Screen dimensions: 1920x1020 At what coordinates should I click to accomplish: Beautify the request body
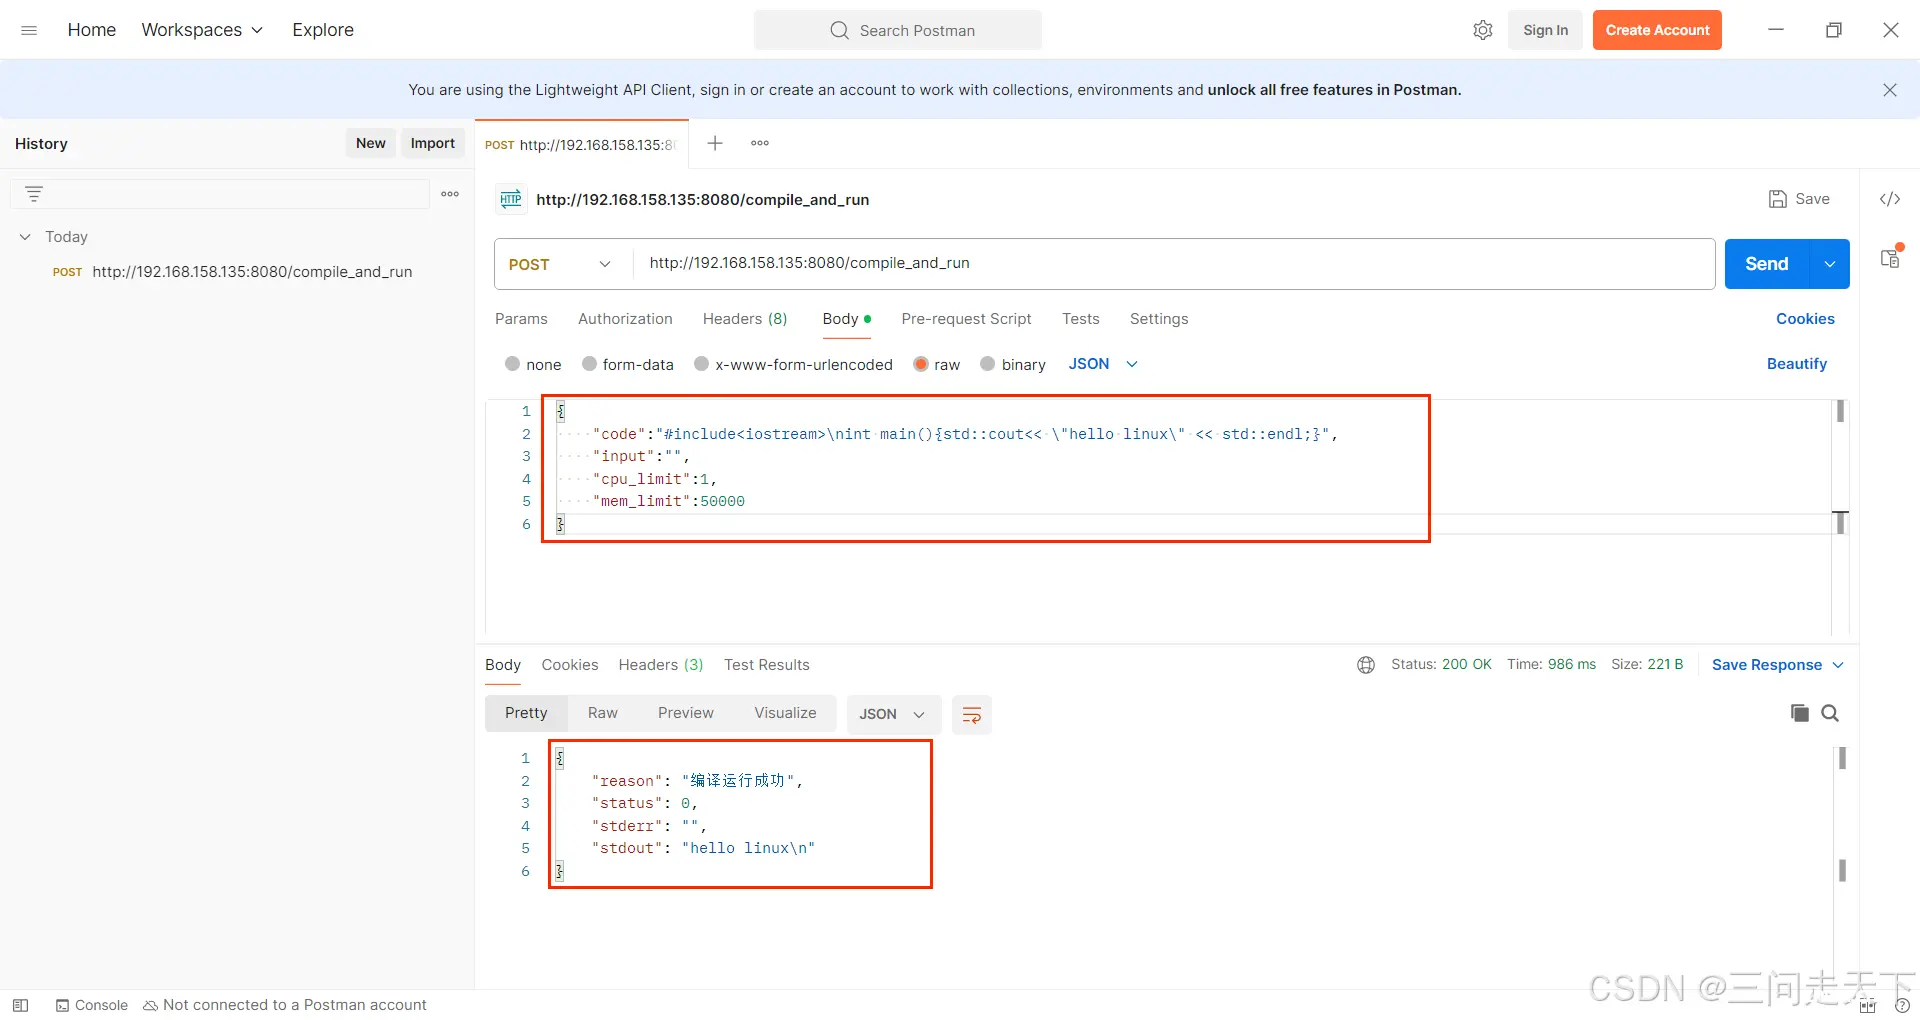click(x=1797, y=364)
